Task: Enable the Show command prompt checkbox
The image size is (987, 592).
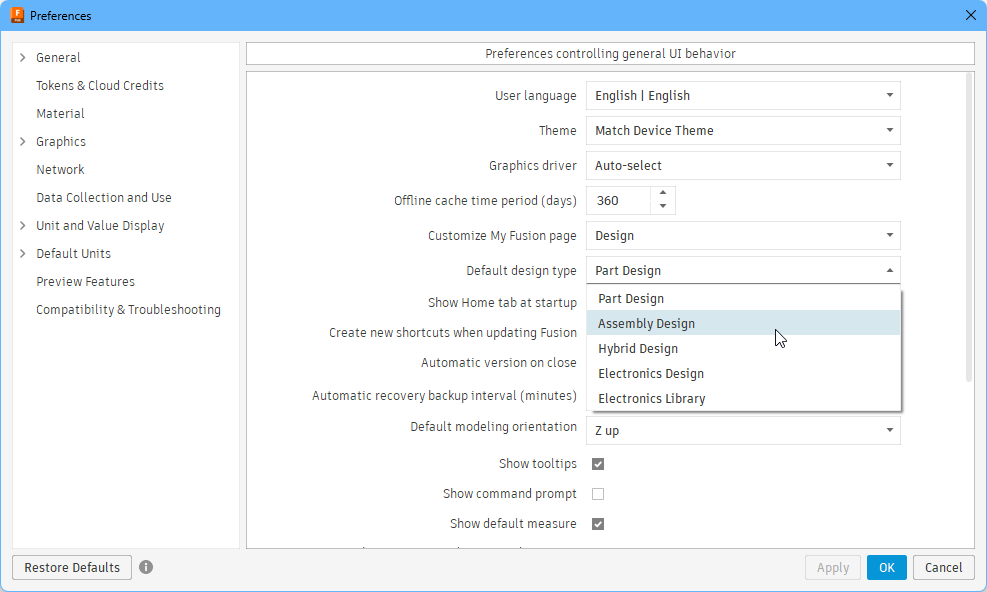Action: click(x=598, y=494)
